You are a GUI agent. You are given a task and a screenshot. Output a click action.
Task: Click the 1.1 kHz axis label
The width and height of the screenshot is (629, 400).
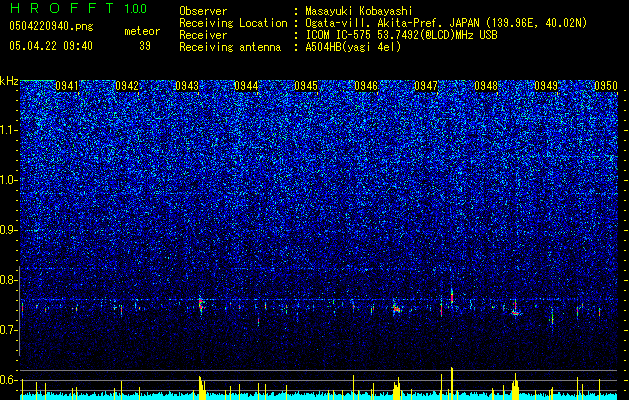click(x=8, y=130)
